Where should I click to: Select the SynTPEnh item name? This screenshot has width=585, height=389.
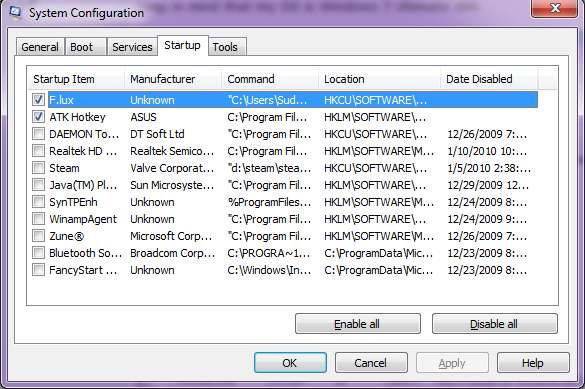pos(73,202)
